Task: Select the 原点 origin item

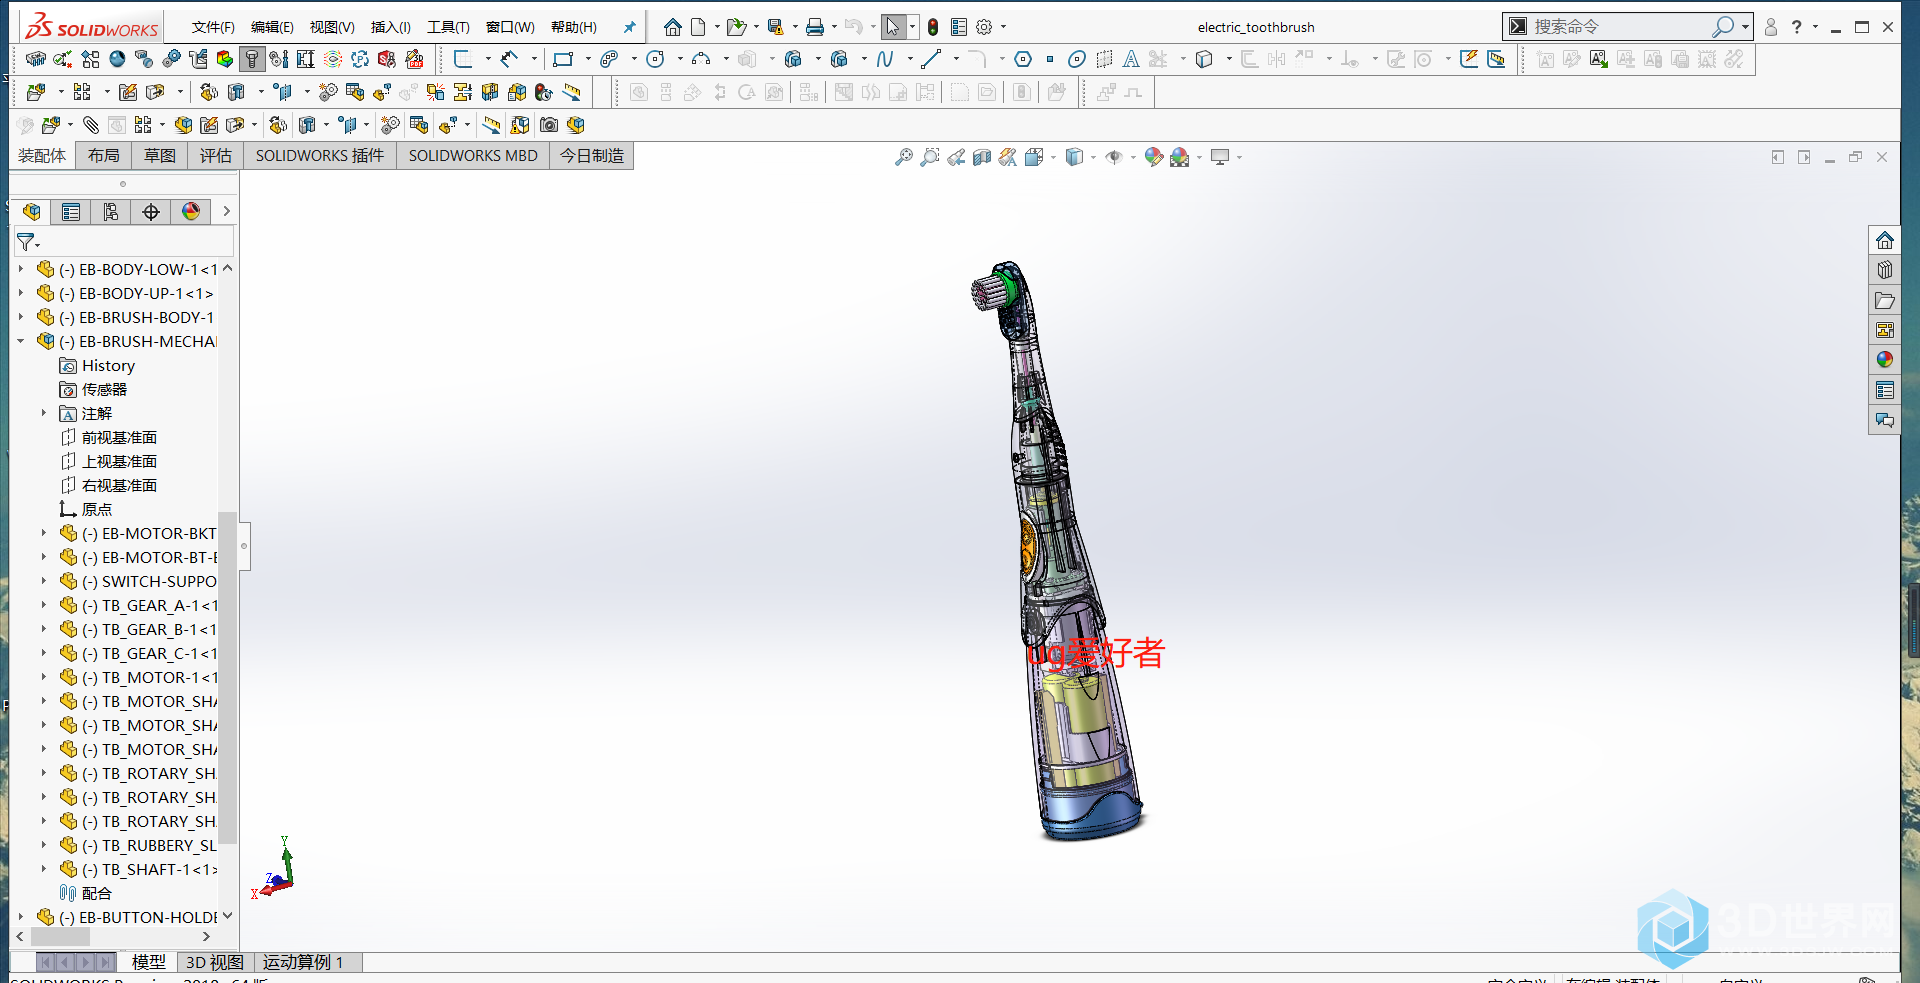Action: tap(96, 509)
